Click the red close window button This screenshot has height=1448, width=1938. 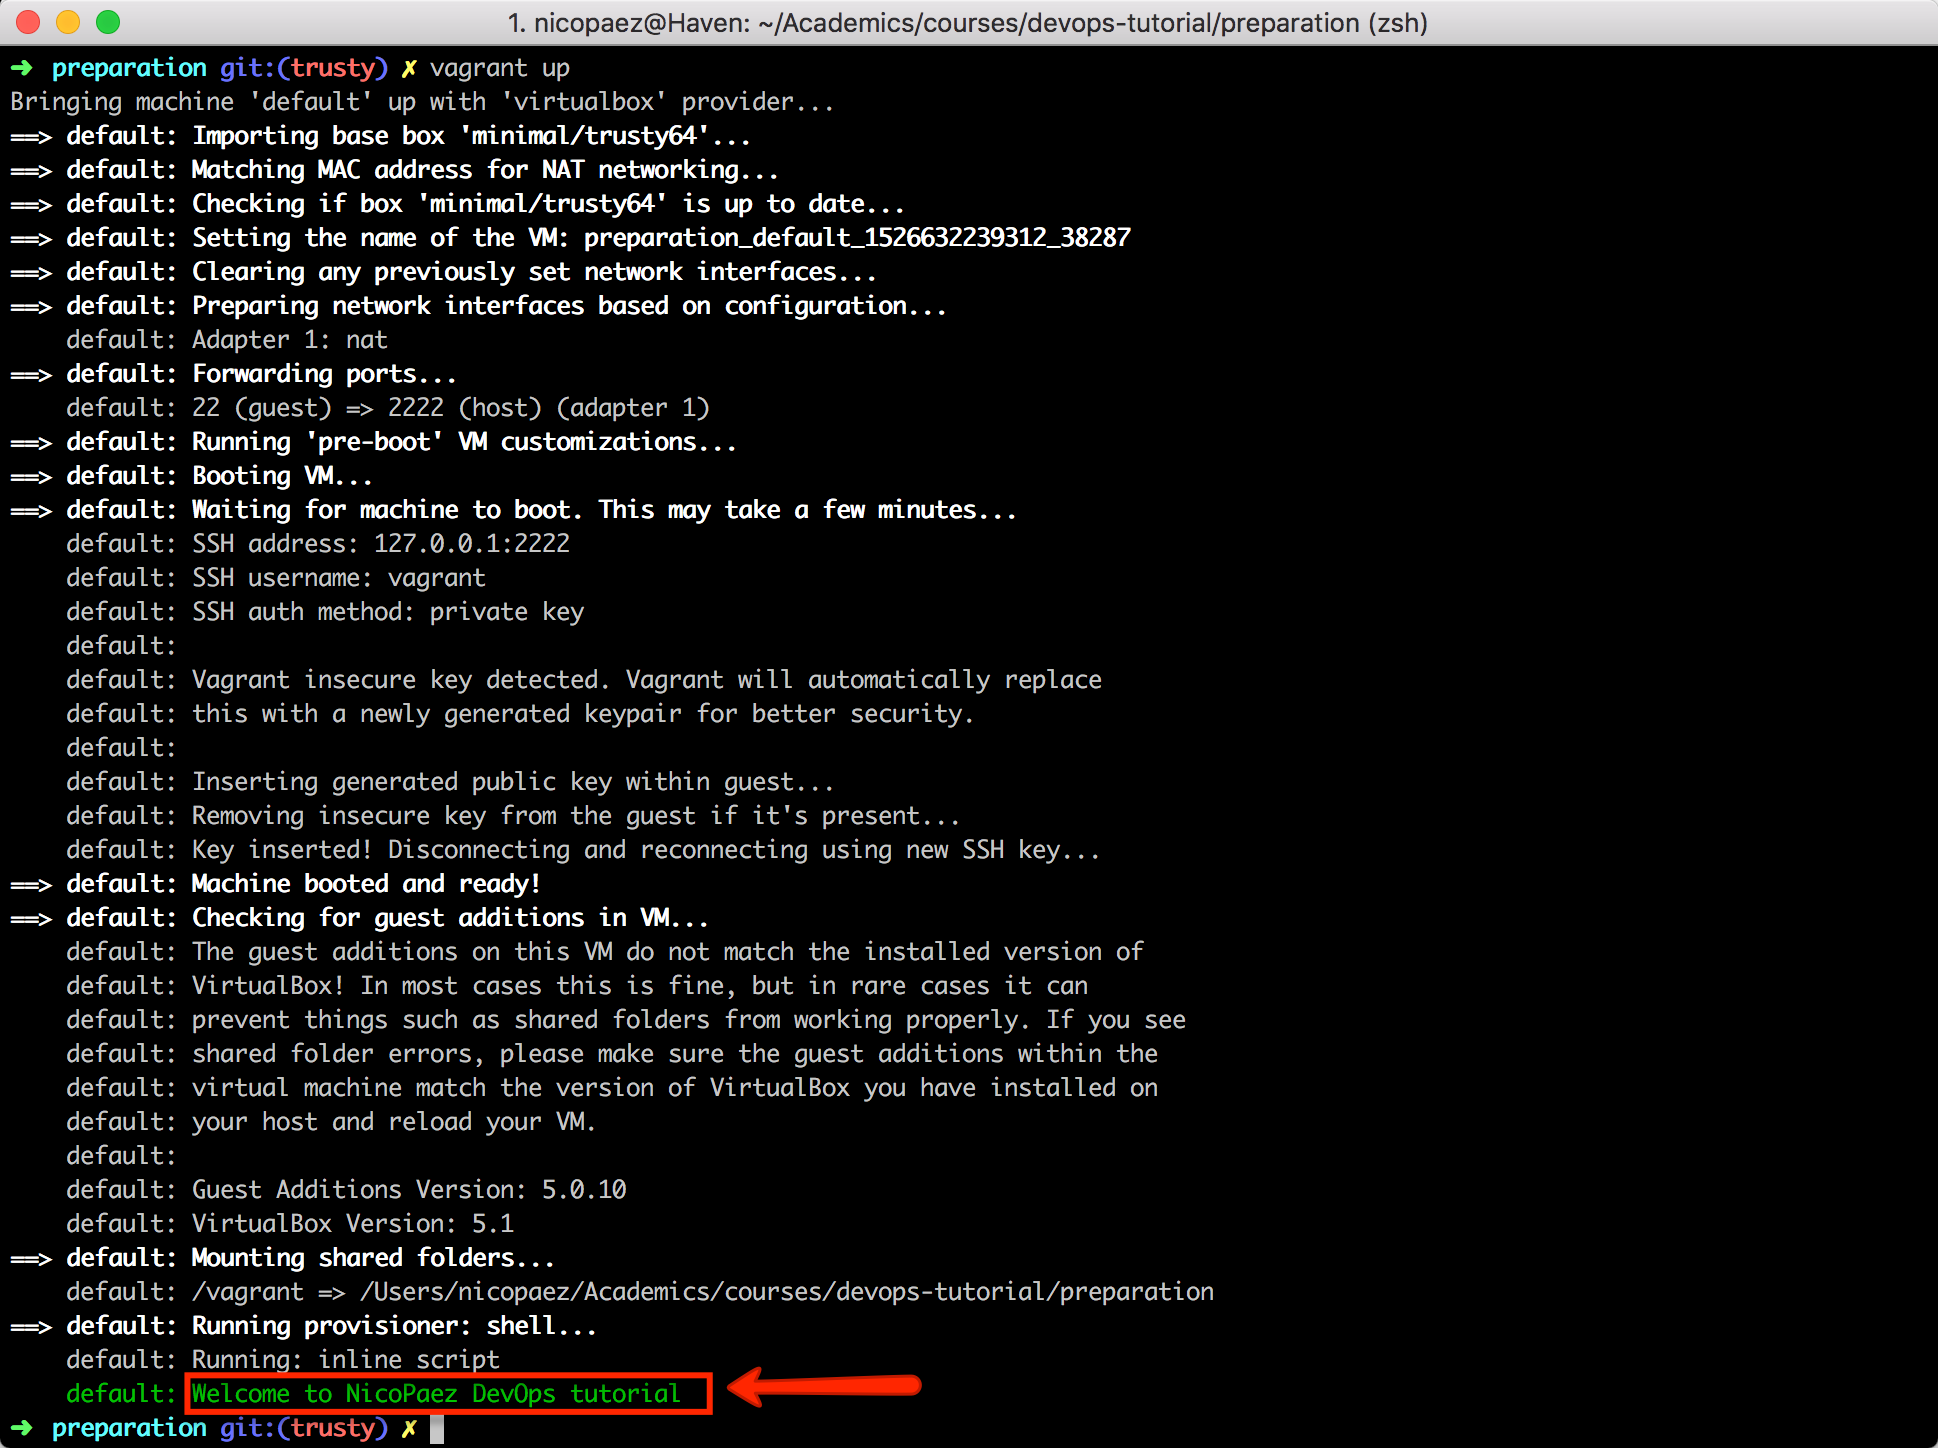tap(28, 22)
